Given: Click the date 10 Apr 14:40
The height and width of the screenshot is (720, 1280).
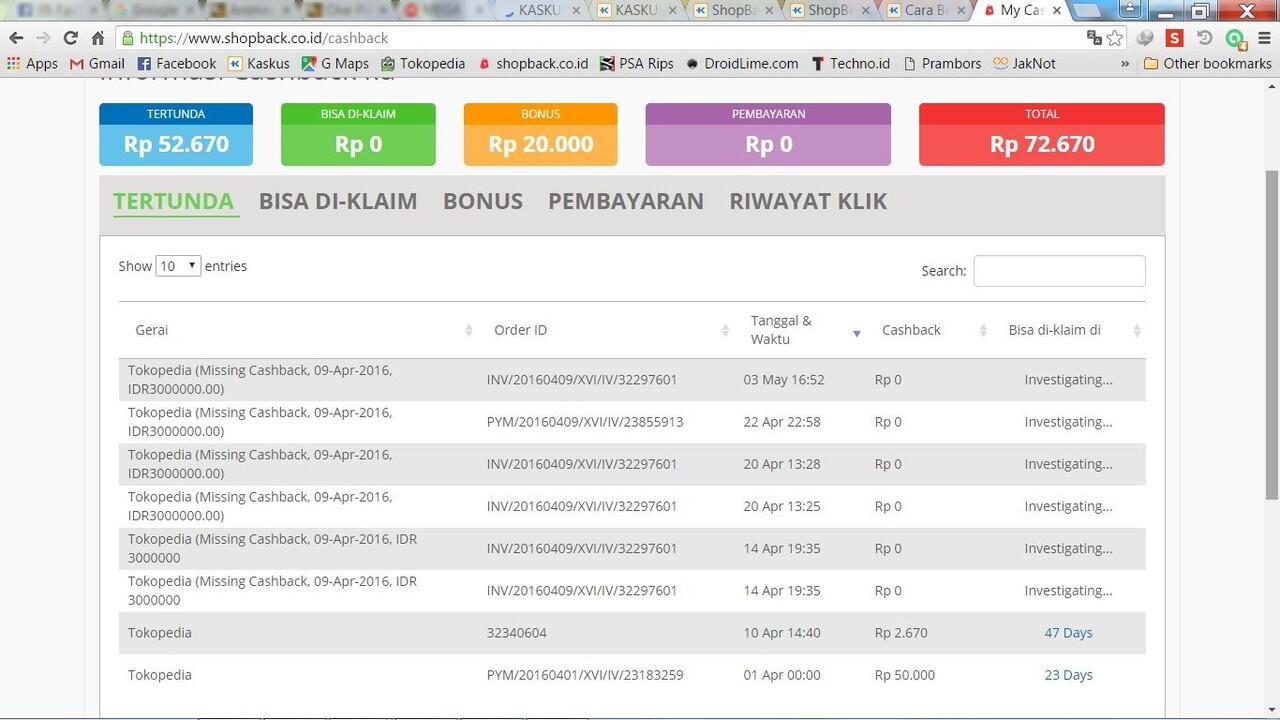Looking at the screenshot, I should [782, 633].
